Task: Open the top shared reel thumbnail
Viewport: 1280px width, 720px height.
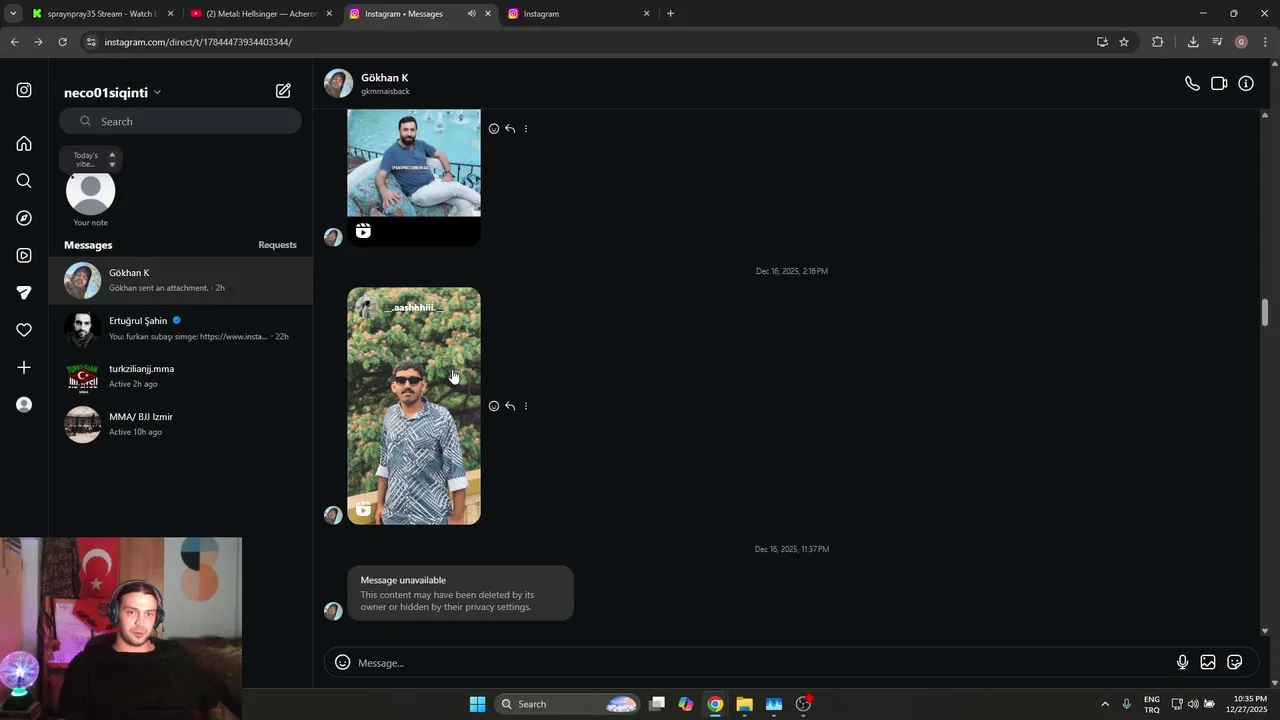Action: (414, 177)
